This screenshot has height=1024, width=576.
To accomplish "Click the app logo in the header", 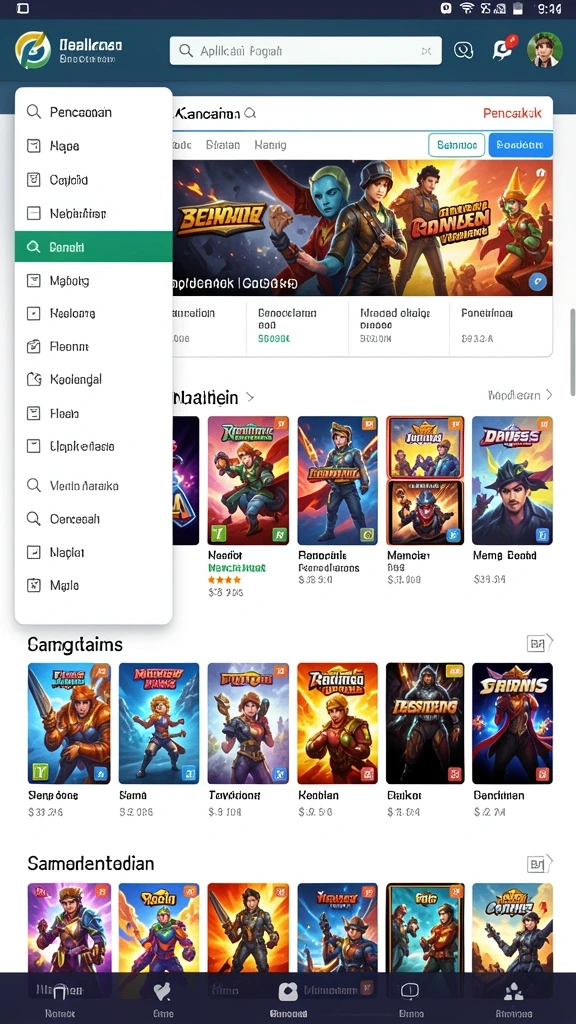I will 33,51.
